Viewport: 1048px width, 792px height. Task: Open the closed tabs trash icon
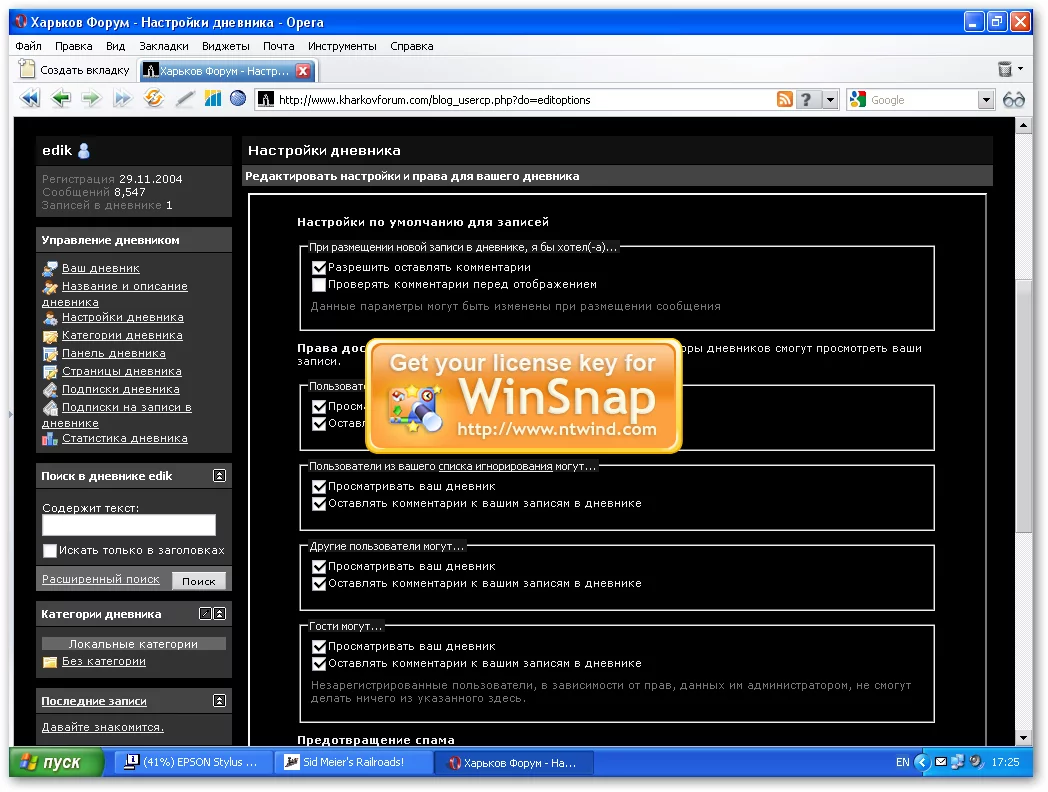point(1005,69)
